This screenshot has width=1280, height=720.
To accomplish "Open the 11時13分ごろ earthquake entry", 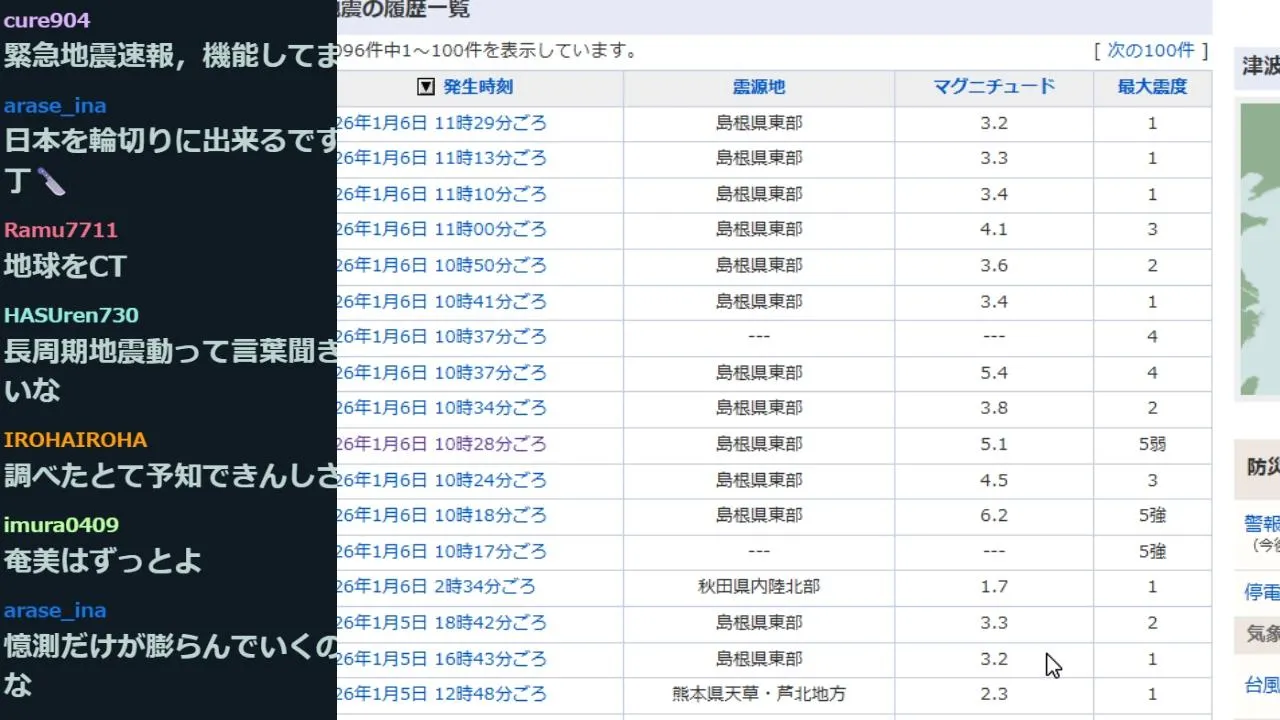I will (442, 158).
